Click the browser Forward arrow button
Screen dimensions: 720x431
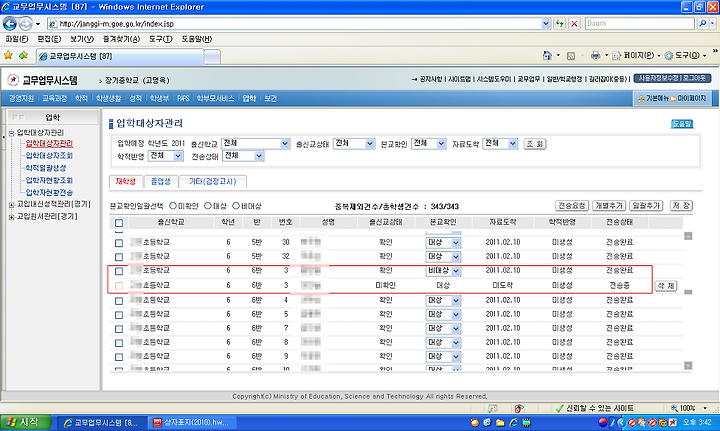click(x=26, y=23)
